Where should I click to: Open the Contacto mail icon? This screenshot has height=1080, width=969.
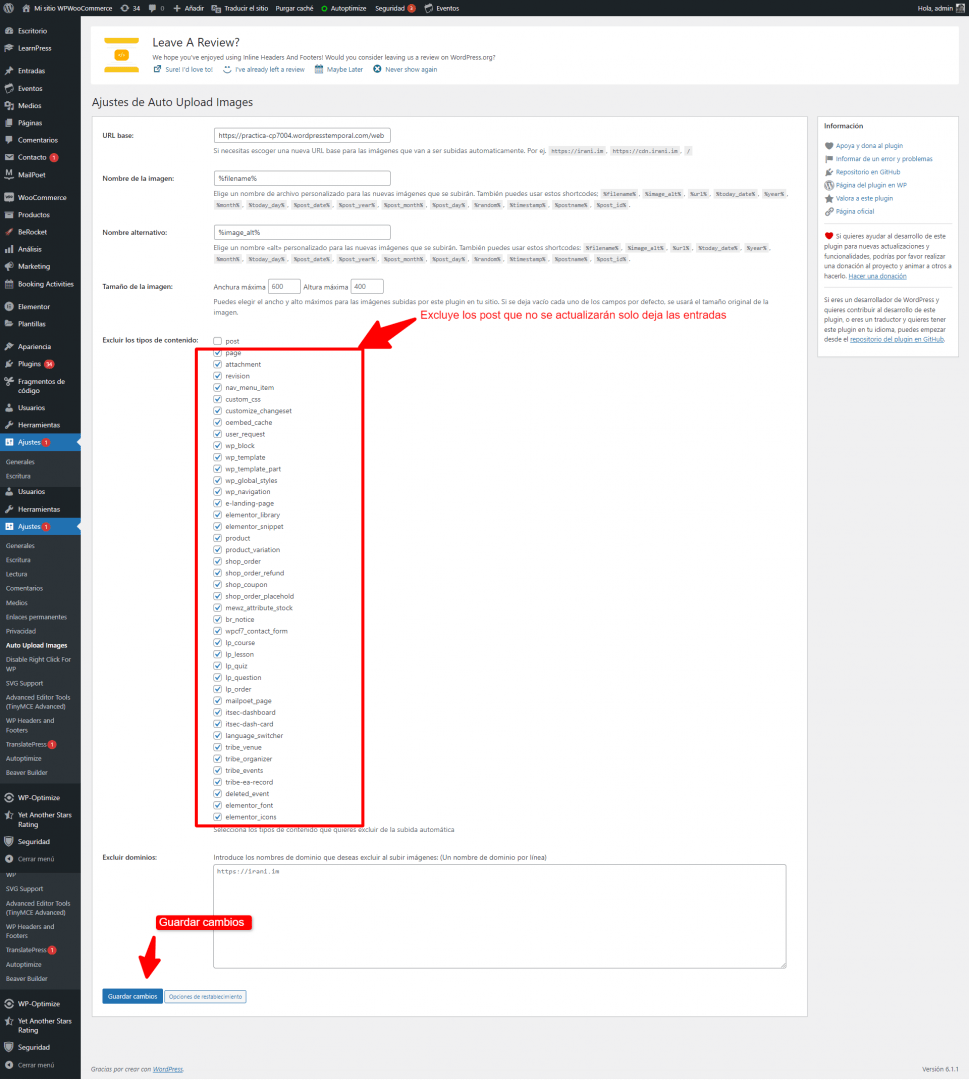9,157
